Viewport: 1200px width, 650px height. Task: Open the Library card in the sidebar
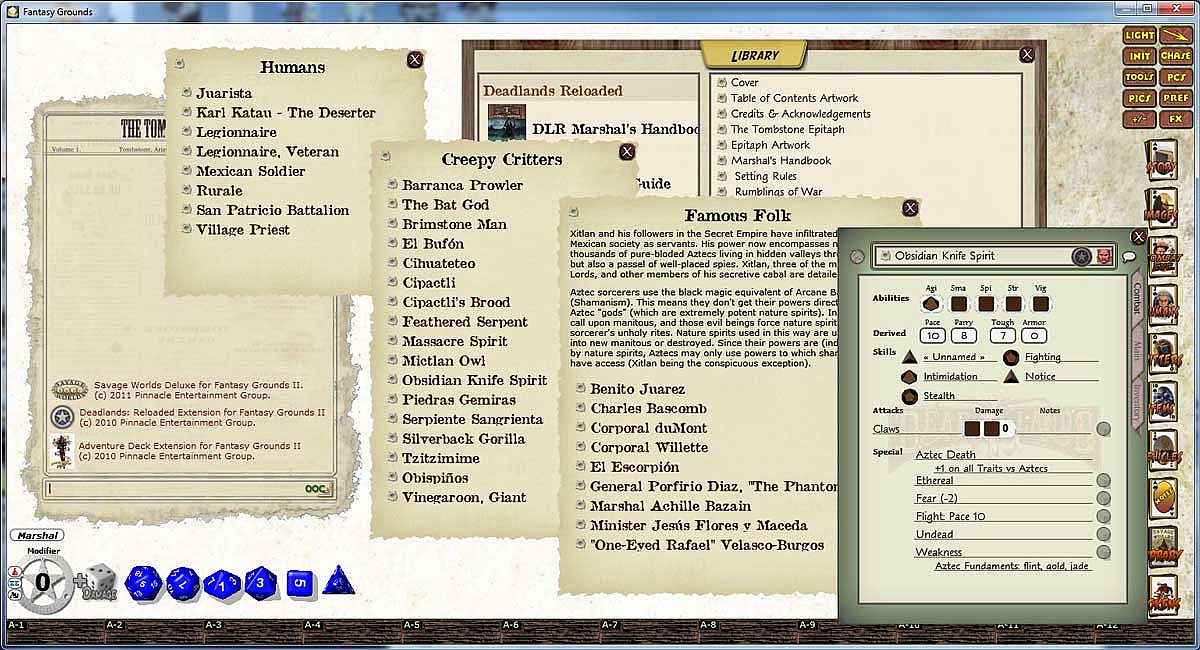click(x=1163, y=548)
